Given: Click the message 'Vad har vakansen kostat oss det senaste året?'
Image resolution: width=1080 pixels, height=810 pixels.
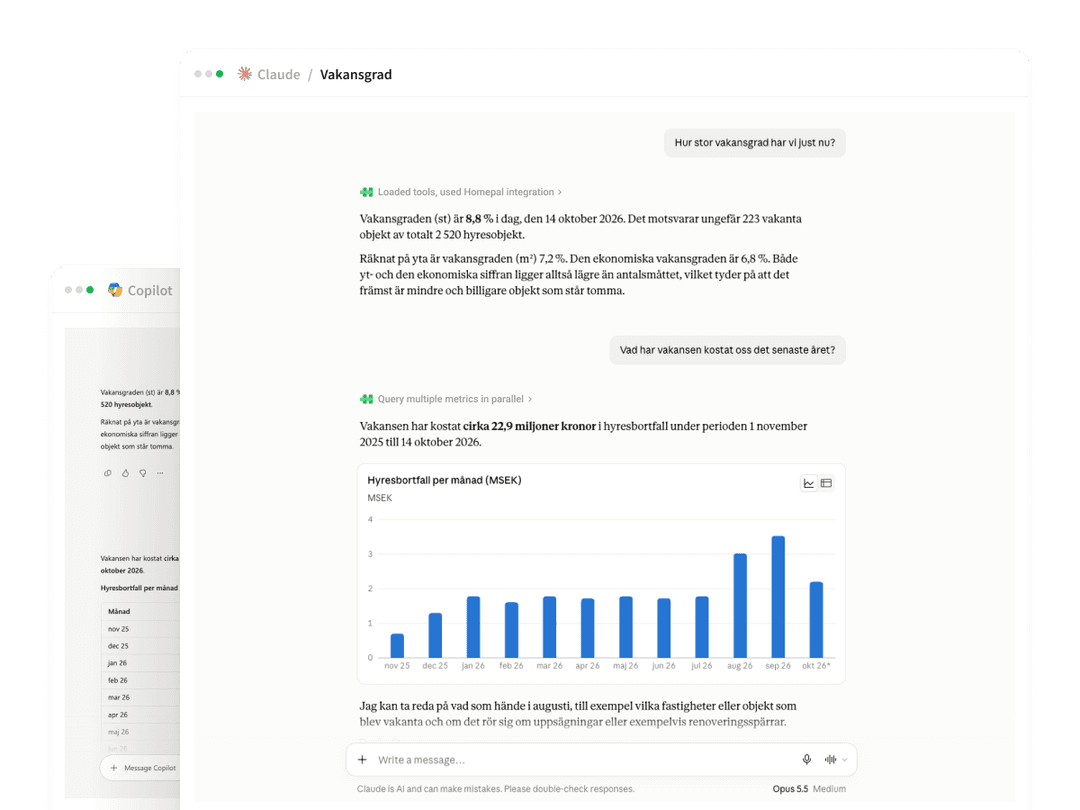Looking at the screenshot, I should click(727, 350).
